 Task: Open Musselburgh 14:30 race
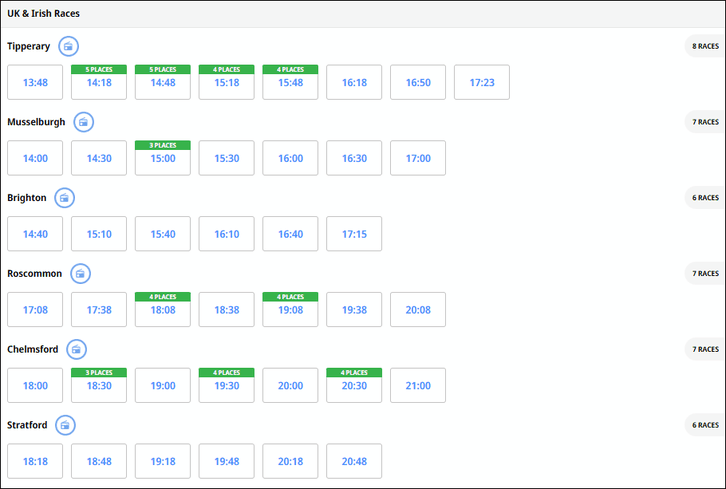[99, 158]
